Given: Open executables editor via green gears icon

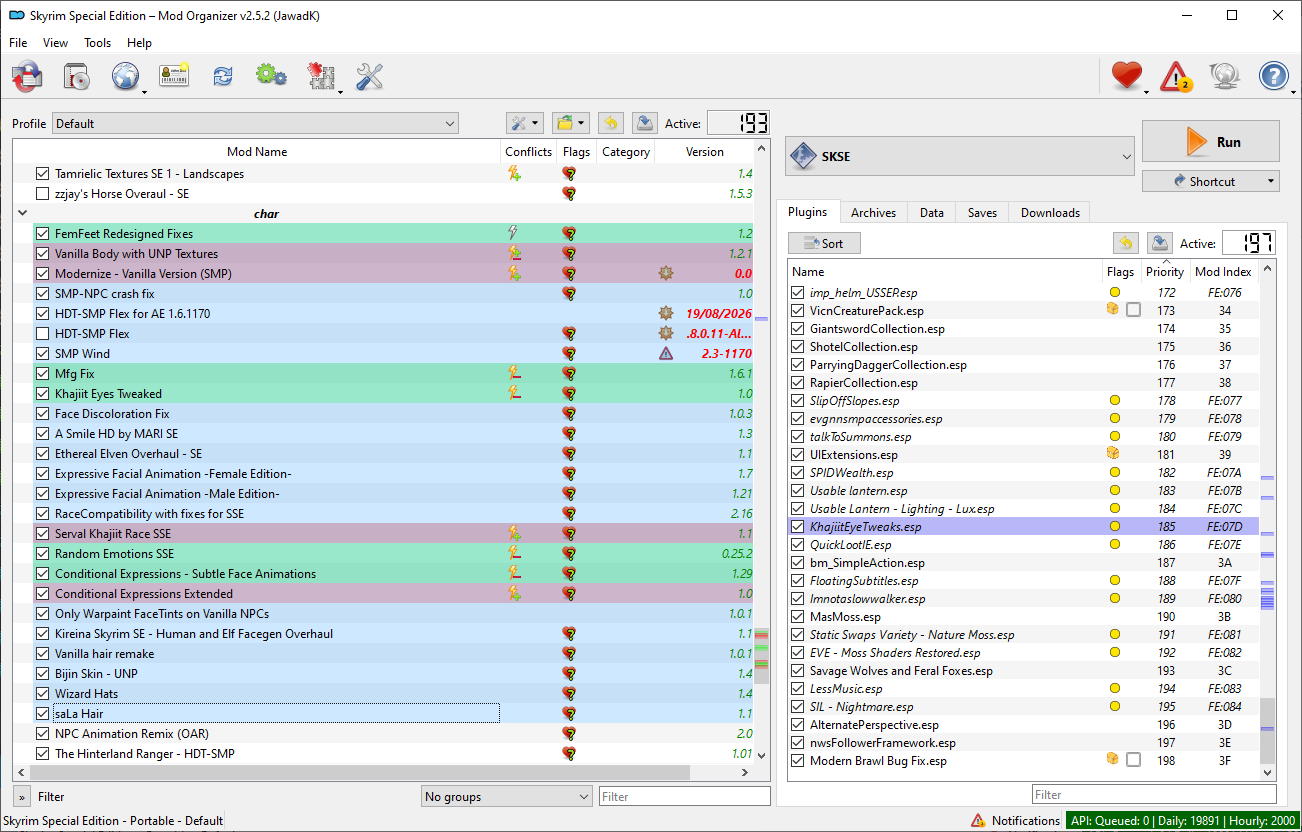Looking at the screenshot, I should point(271,76).
